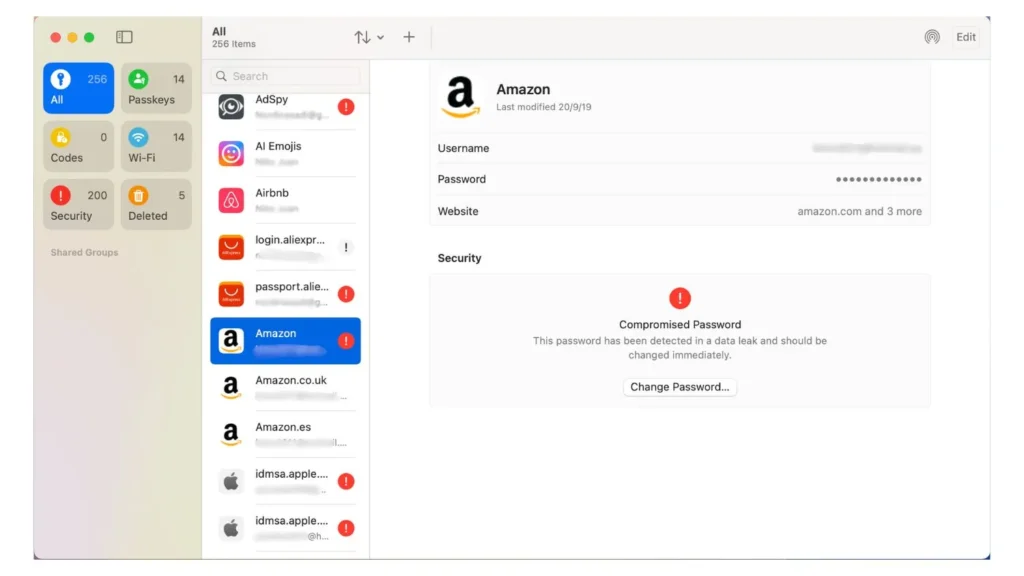Viewport: 1024px width, 576px height.
Task: Click the magnifying glass search icon
Action: [x=221, y=76]
